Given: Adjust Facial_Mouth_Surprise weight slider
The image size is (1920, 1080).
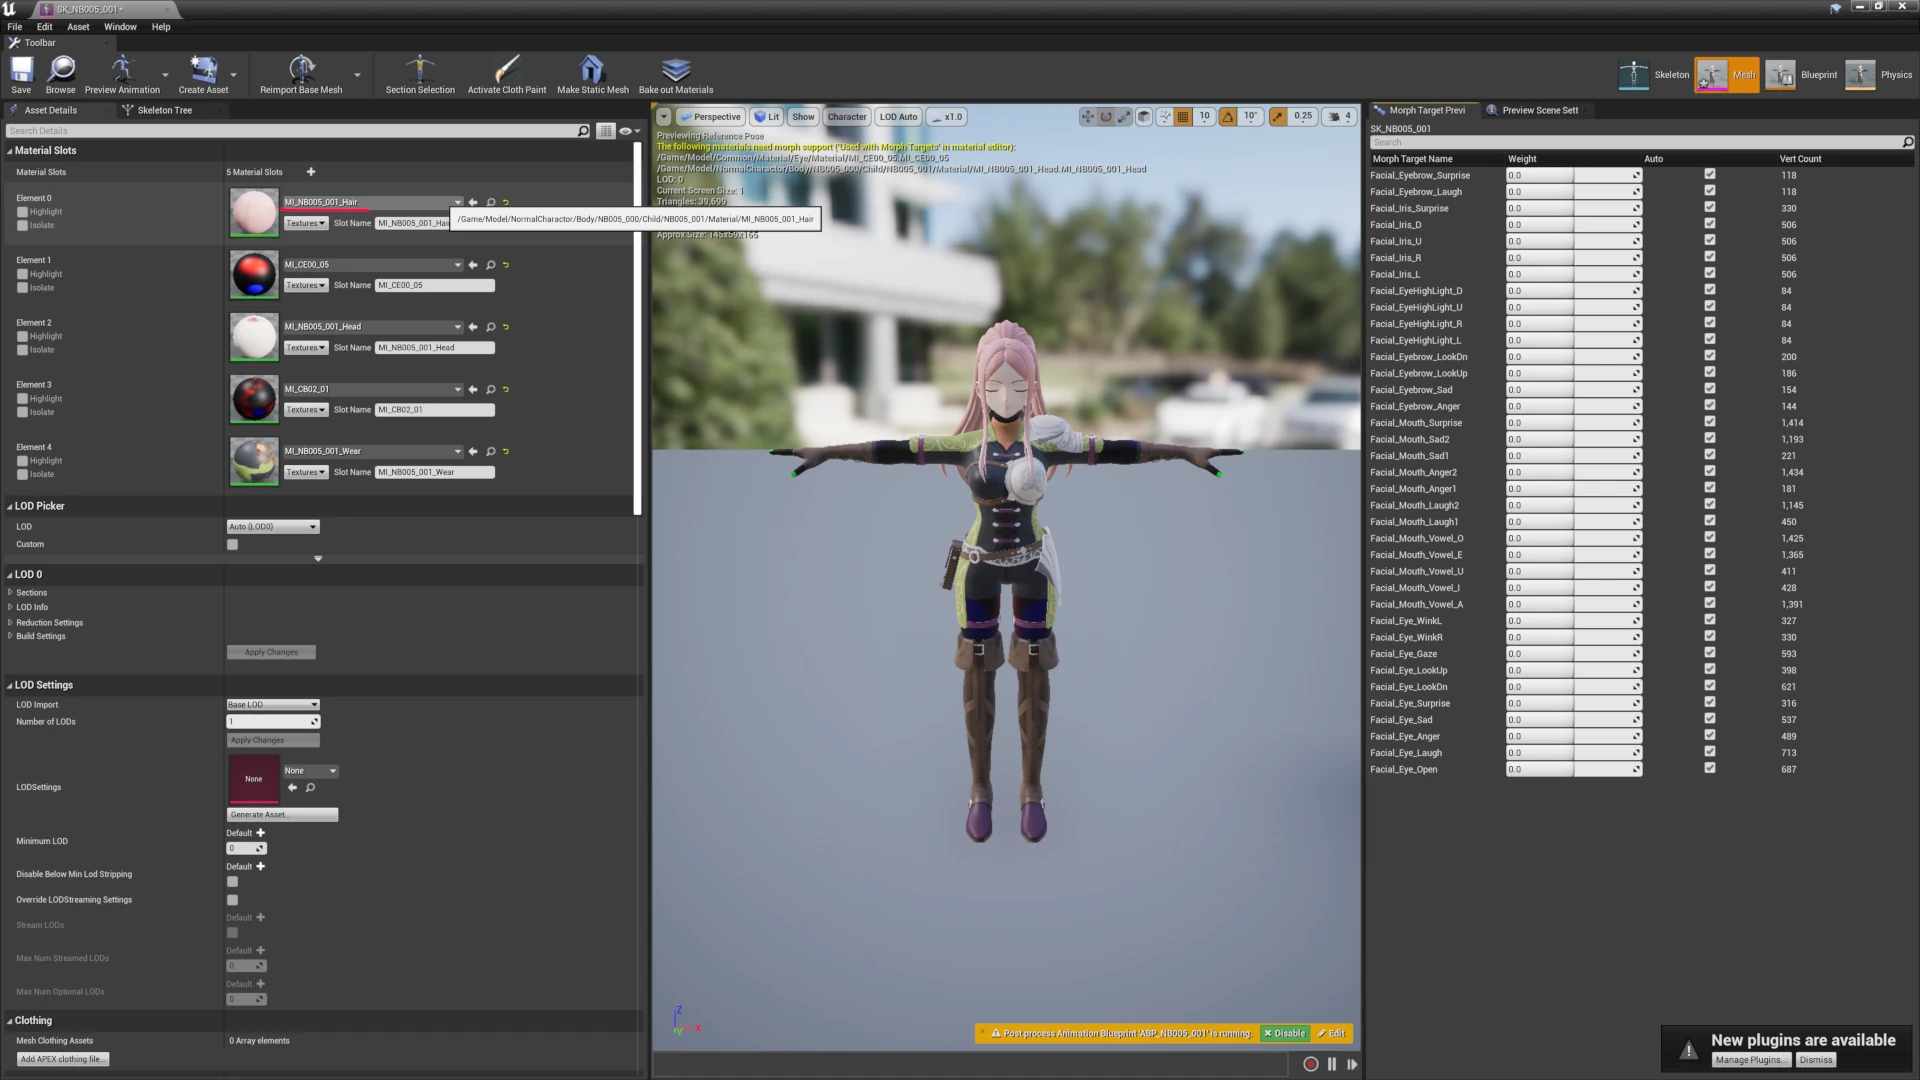Looking at the screenshot, I should click(x=1574, y=423).
